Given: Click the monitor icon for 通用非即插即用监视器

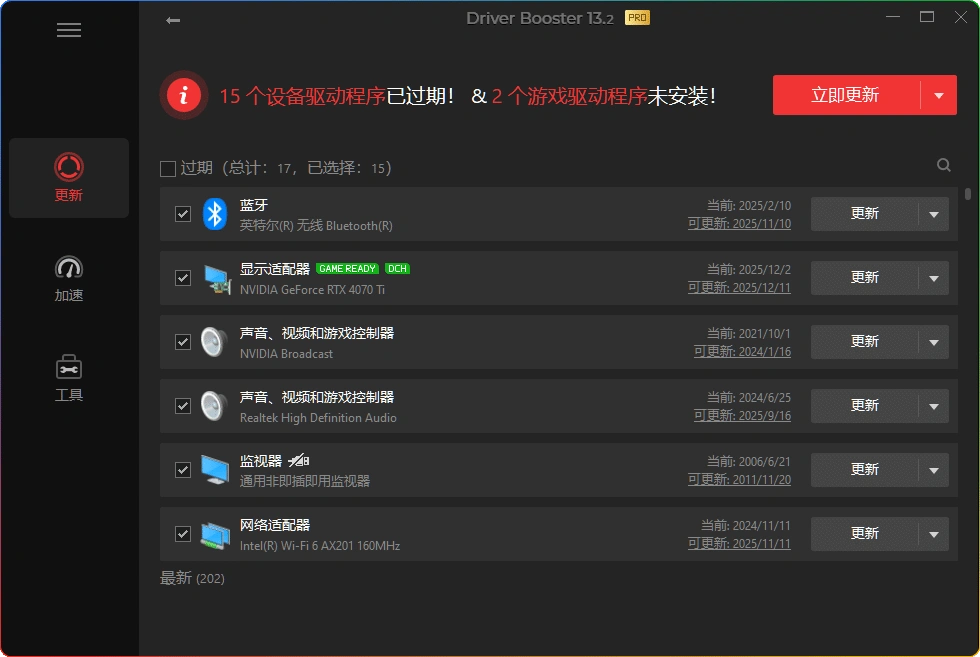Looking at the screenshot, I should tap(214, 469).
